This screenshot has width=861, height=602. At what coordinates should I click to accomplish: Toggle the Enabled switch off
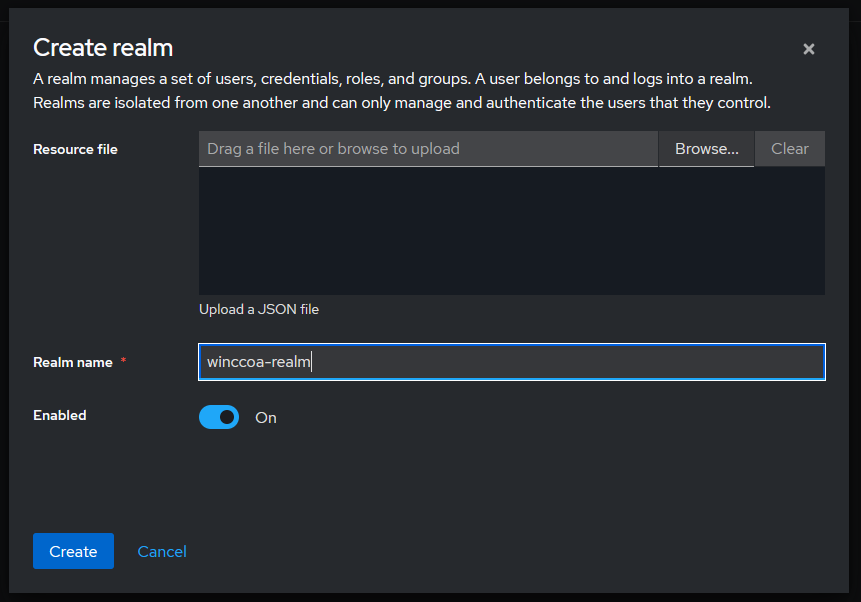point(219,417)
